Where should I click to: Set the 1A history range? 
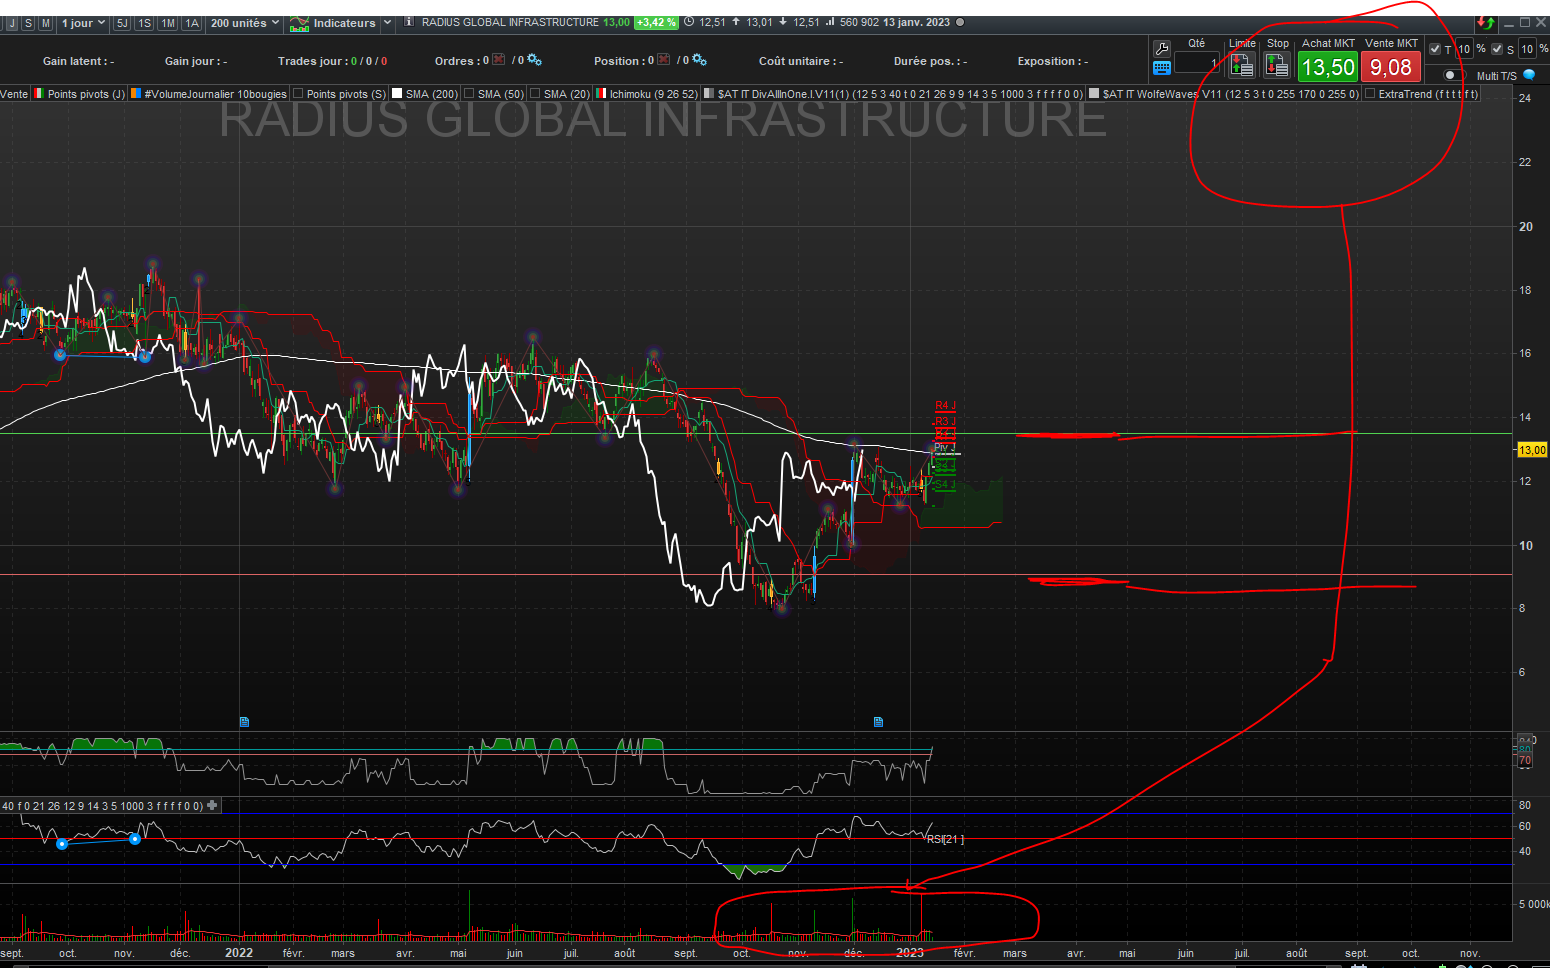192,23
